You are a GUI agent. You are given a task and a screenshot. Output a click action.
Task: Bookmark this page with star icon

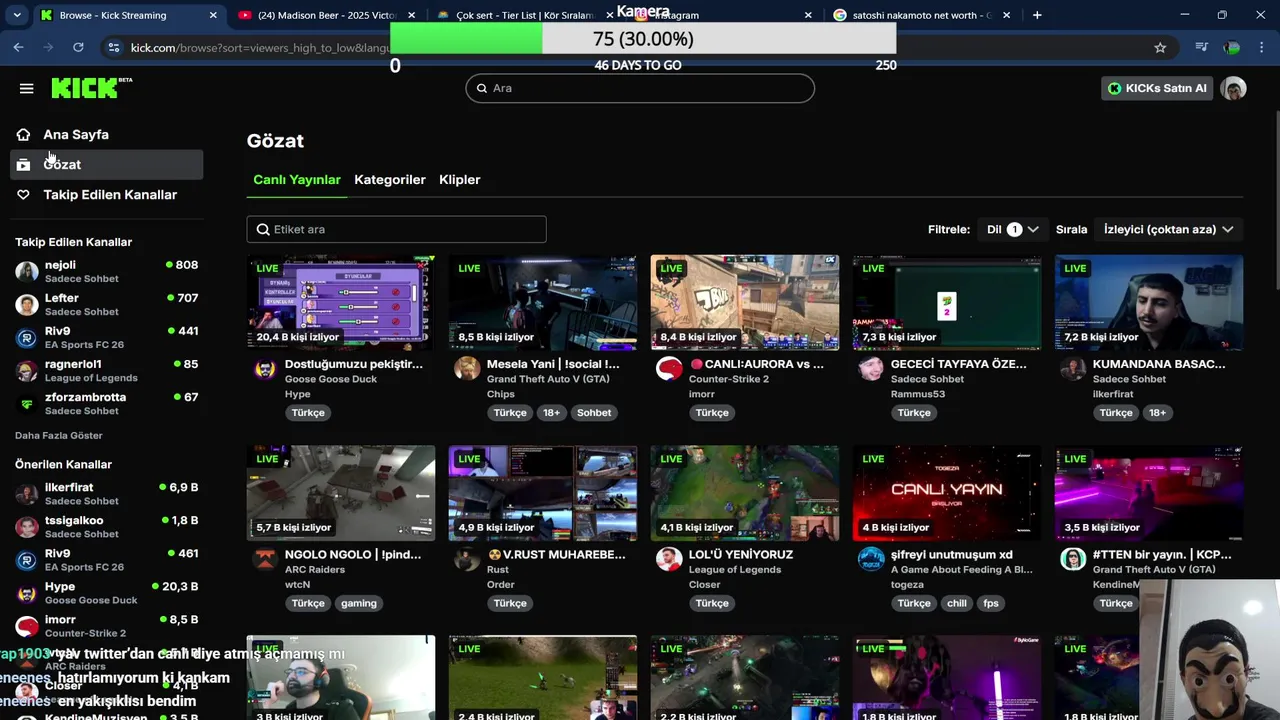tap(1160, 47)
